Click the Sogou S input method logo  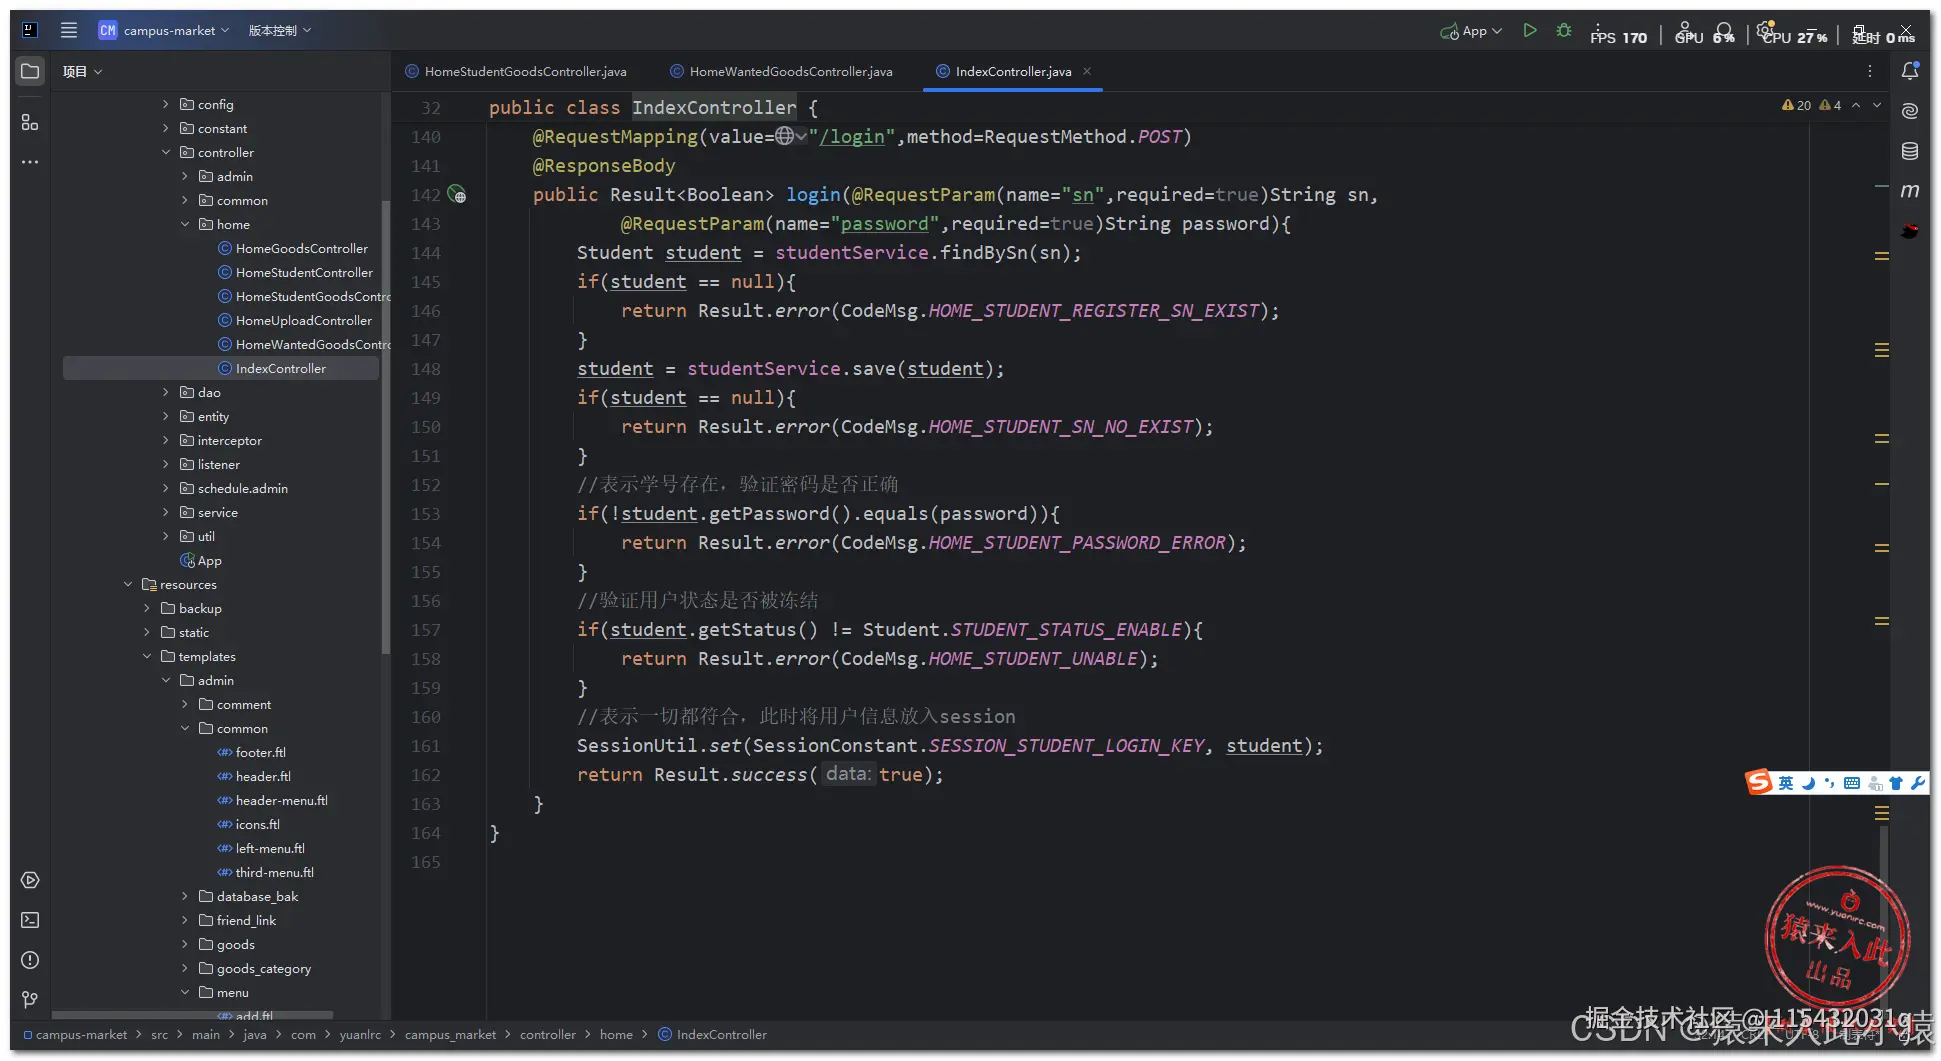pyautogui.click(x=1759, y=782)
